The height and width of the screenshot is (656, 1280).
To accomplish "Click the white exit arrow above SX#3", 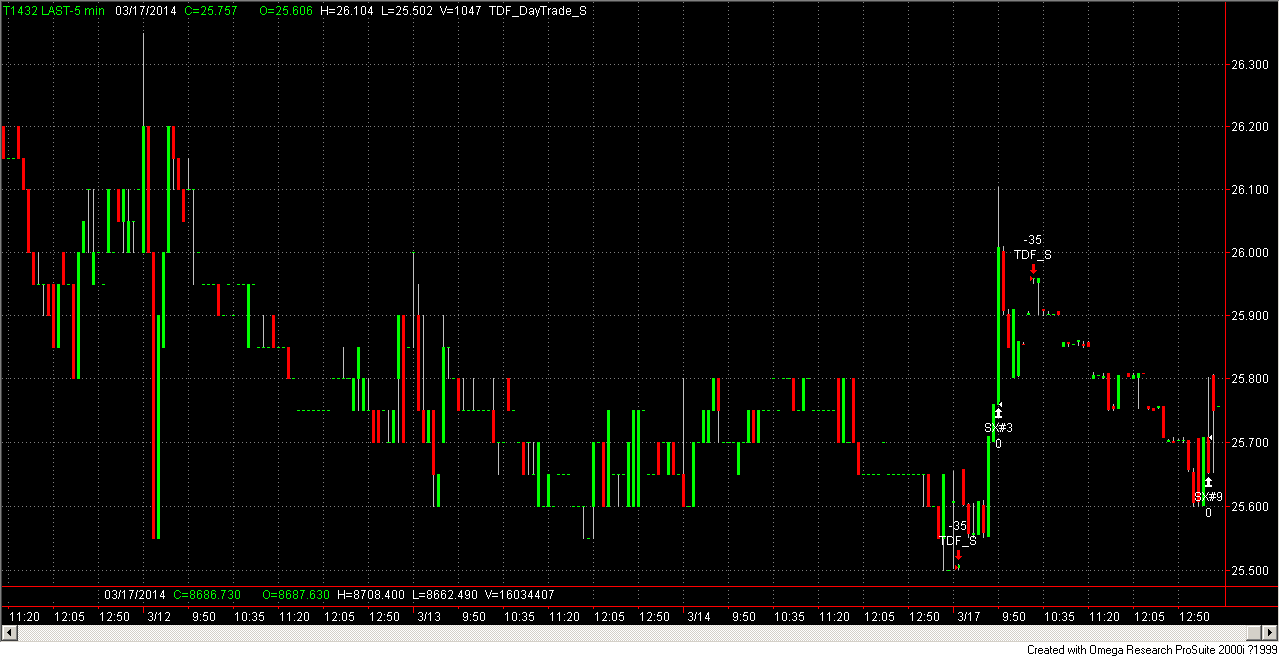I will click(998, 412).
